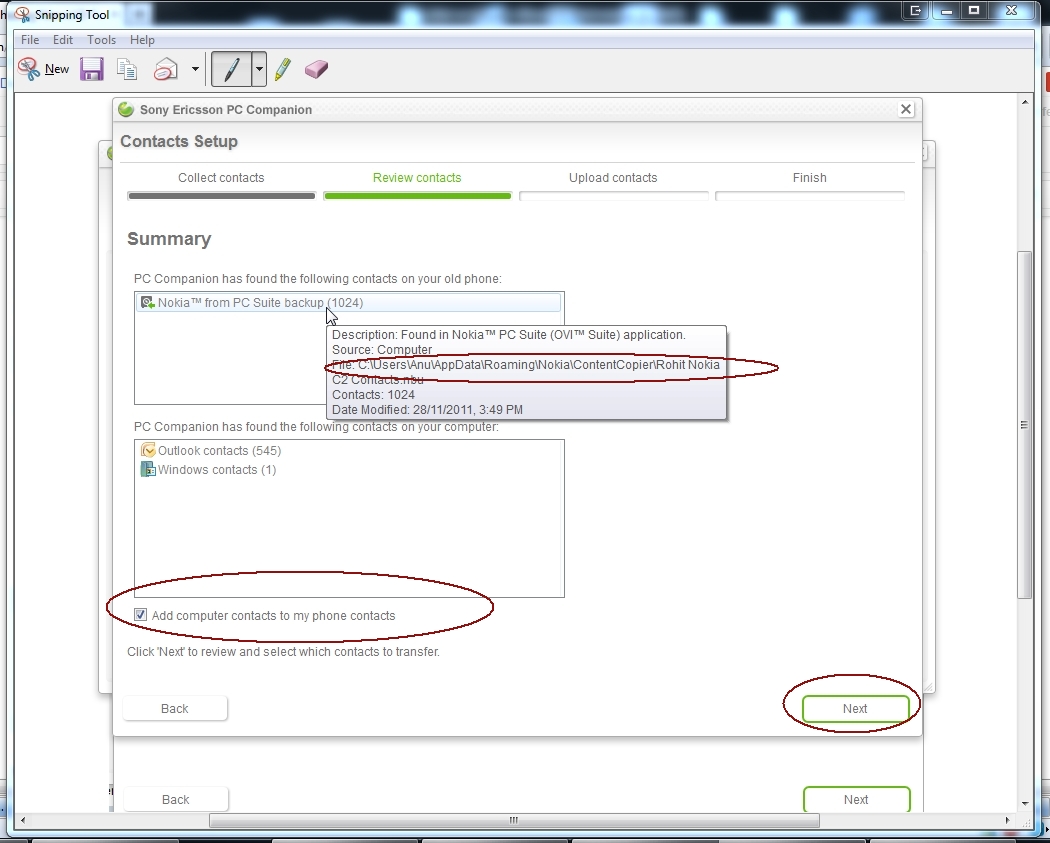
Task: Minimize the Snipping Tool window
Action: point(946,10)
